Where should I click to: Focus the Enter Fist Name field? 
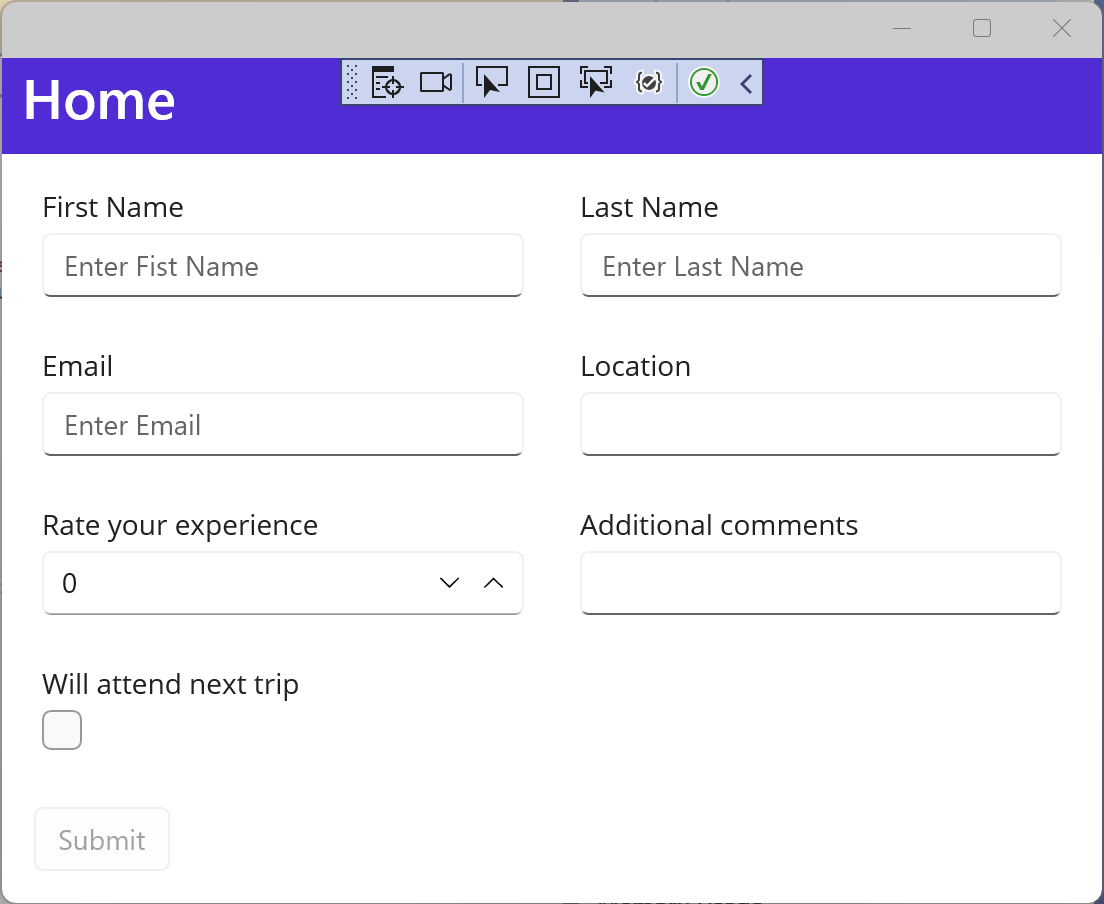coord(283,265)
